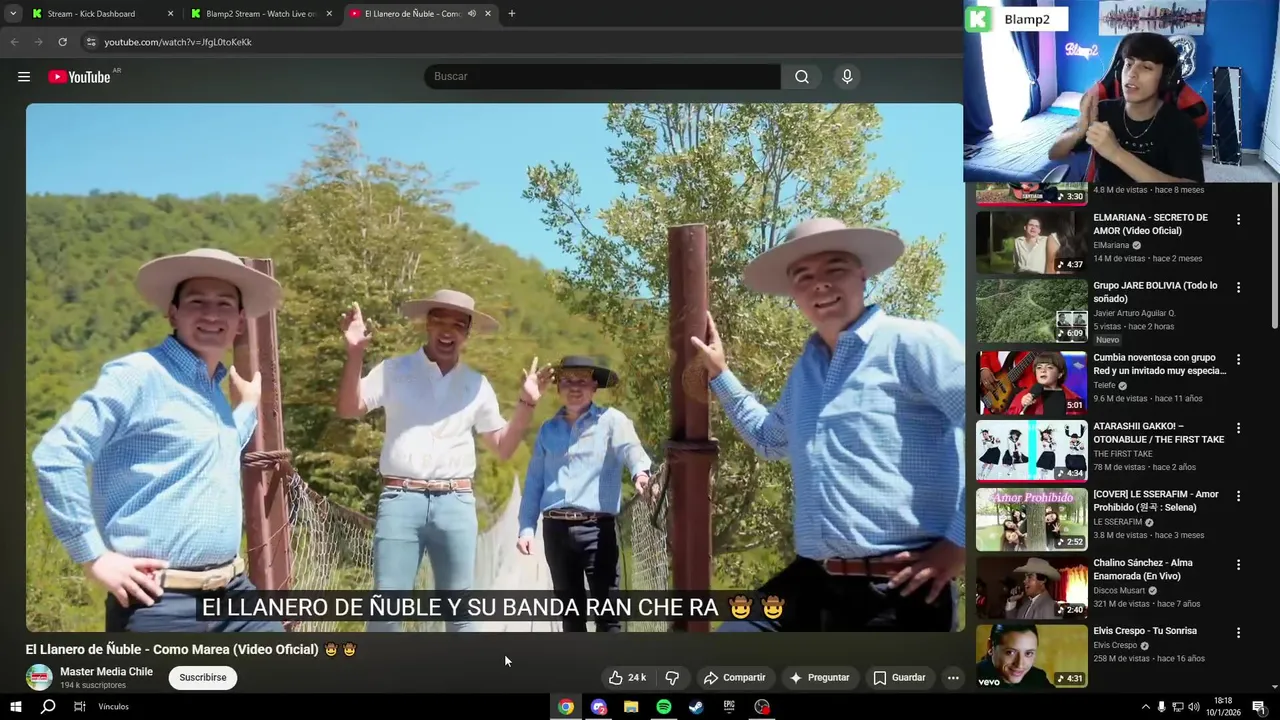The image size is (1280, 720).
Task: Open options for Cumbia noventosa video
Action: click(1238, 359)
